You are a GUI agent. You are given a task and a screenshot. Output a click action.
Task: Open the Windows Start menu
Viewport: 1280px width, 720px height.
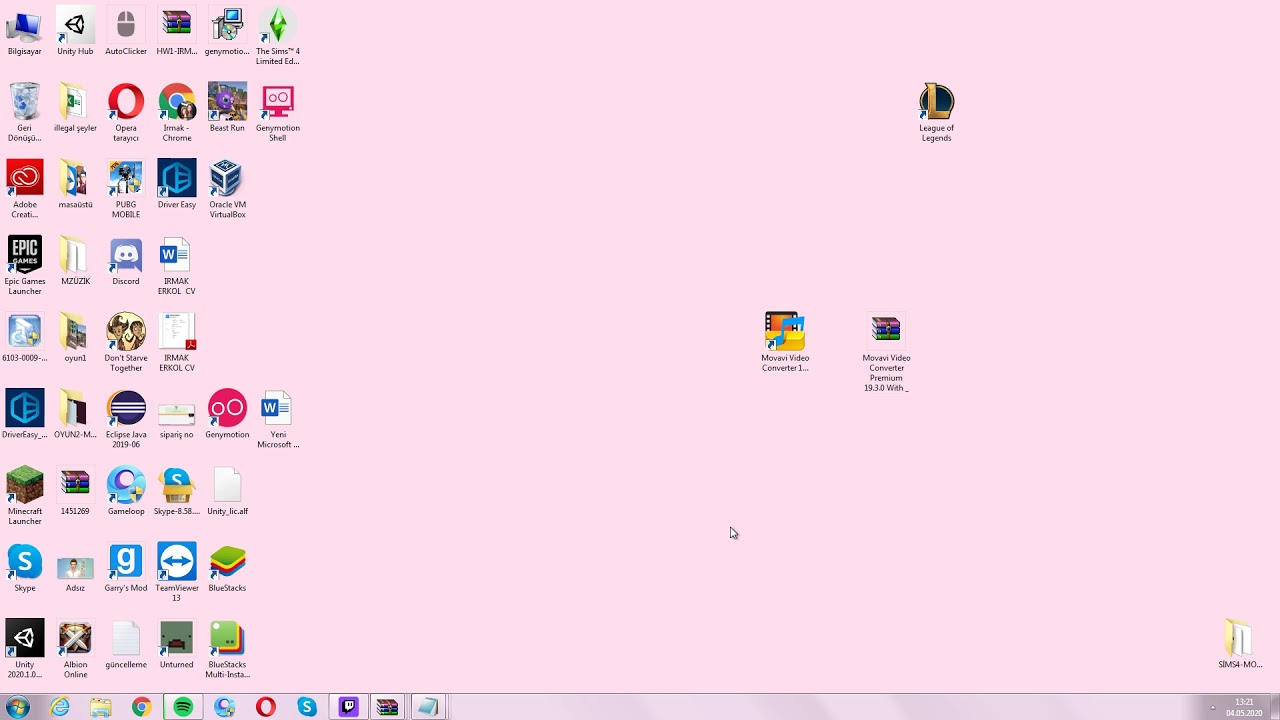(x=18, y=707)
